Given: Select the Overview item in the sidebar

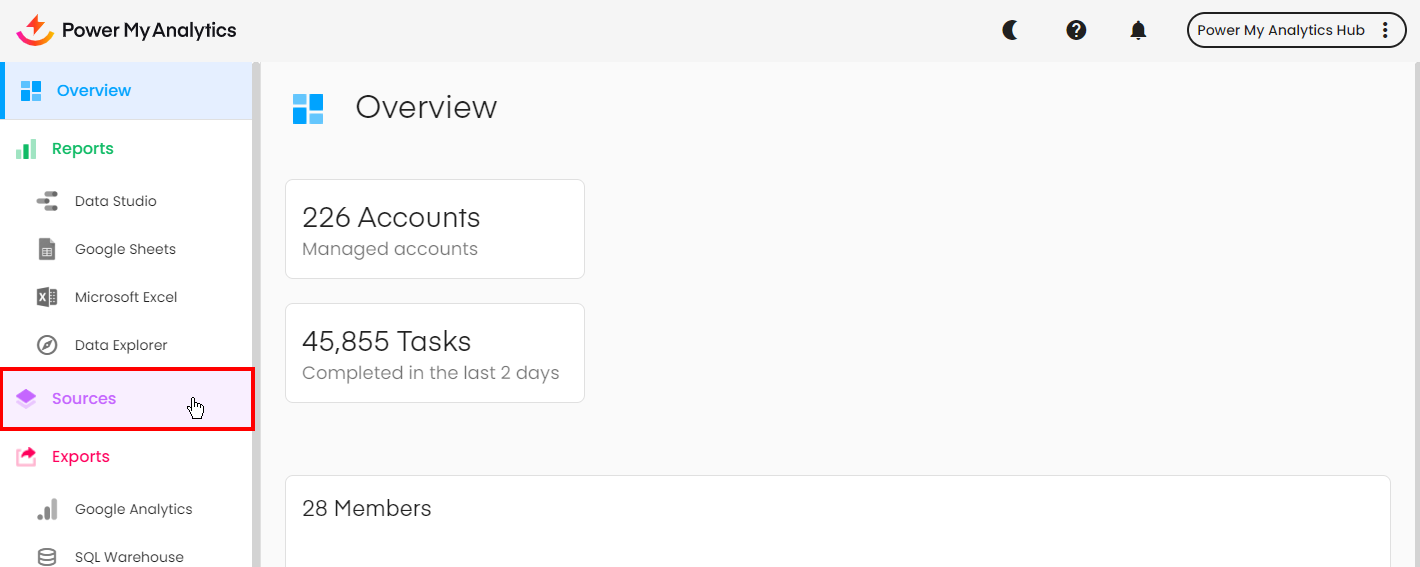Looking at the screenshot, I should tap(94, 91).
